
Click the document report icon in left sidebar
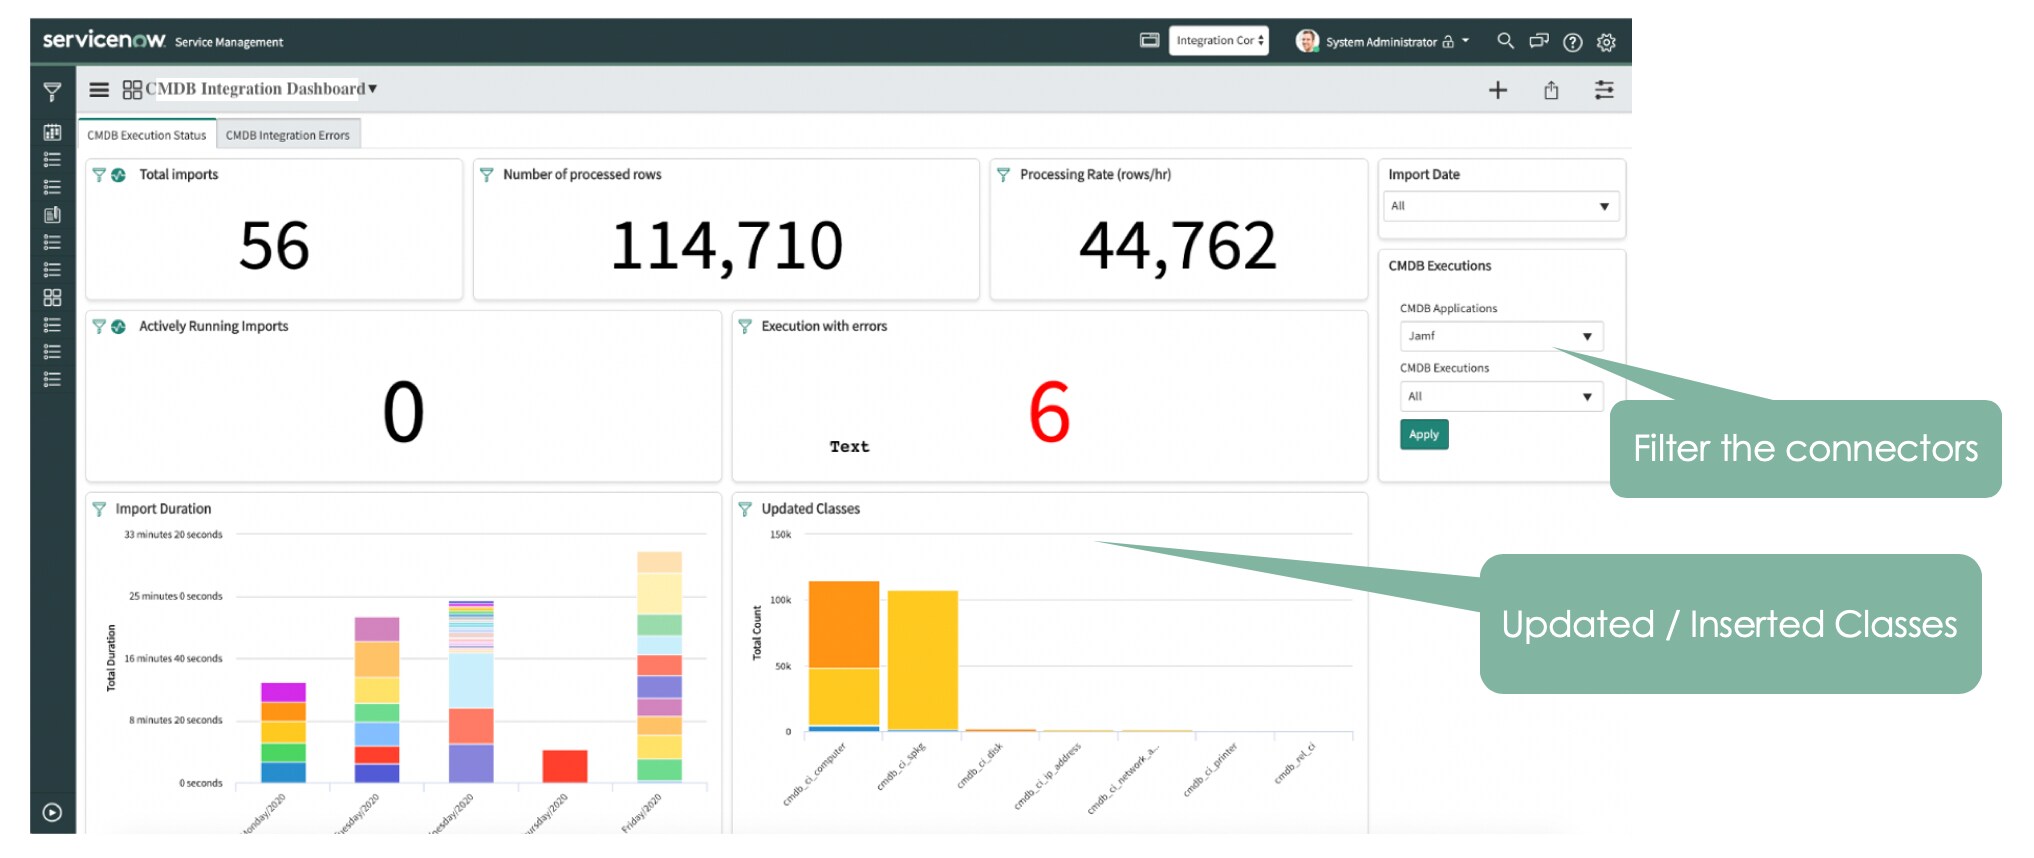(x=52, y=214)
